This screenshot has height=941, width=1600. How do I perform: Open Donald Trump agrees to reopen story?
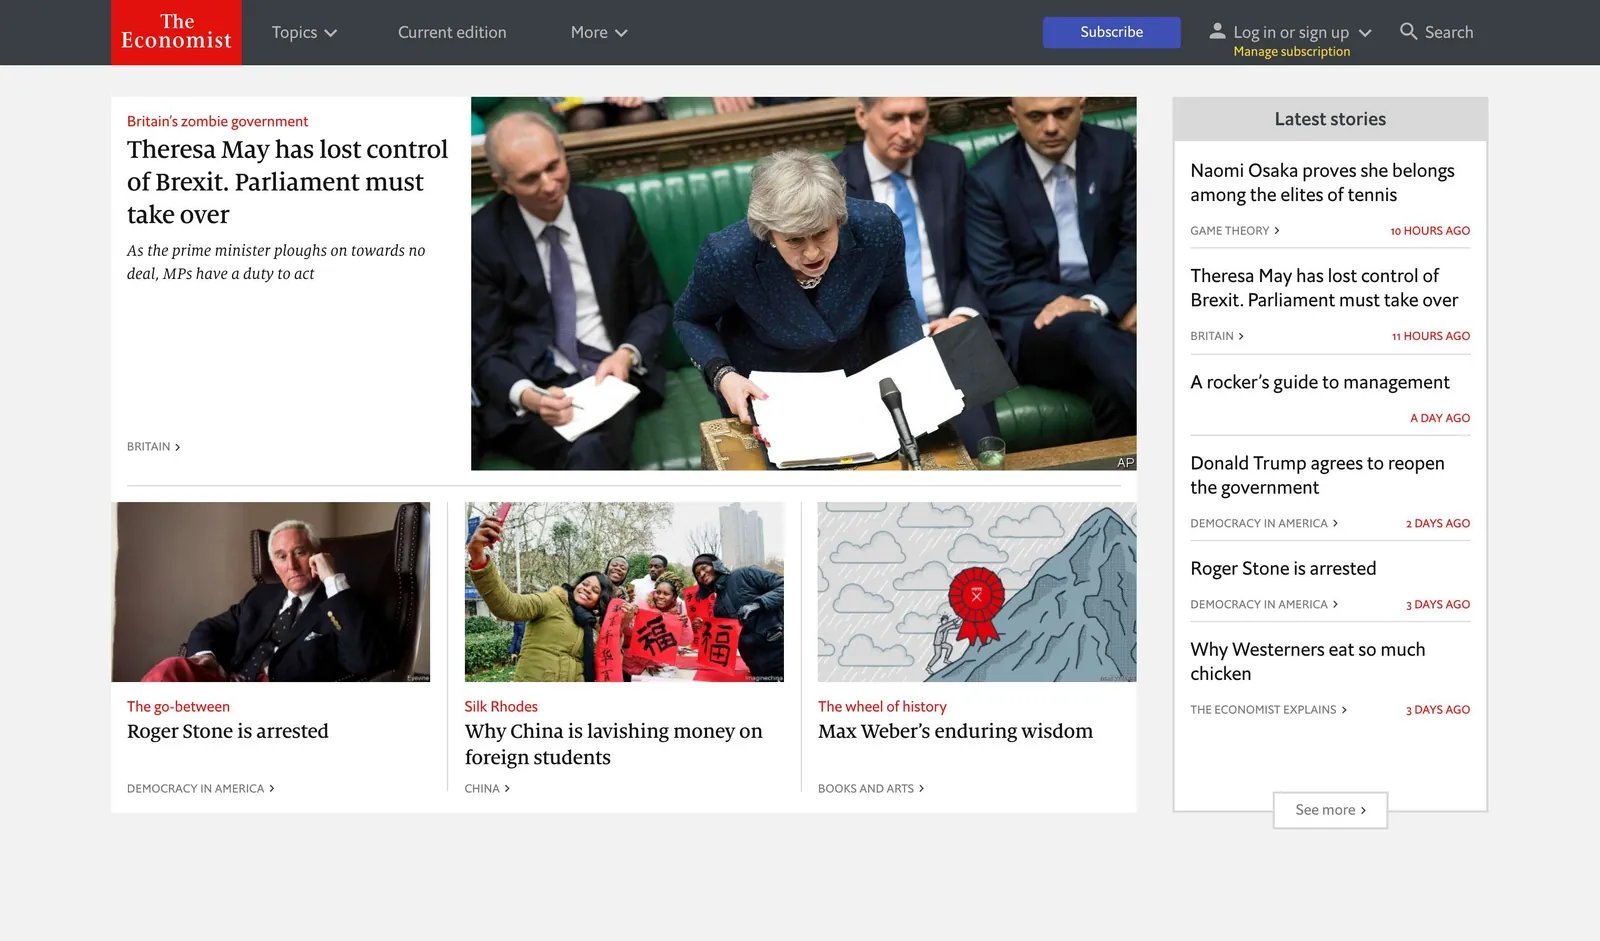1317,475
